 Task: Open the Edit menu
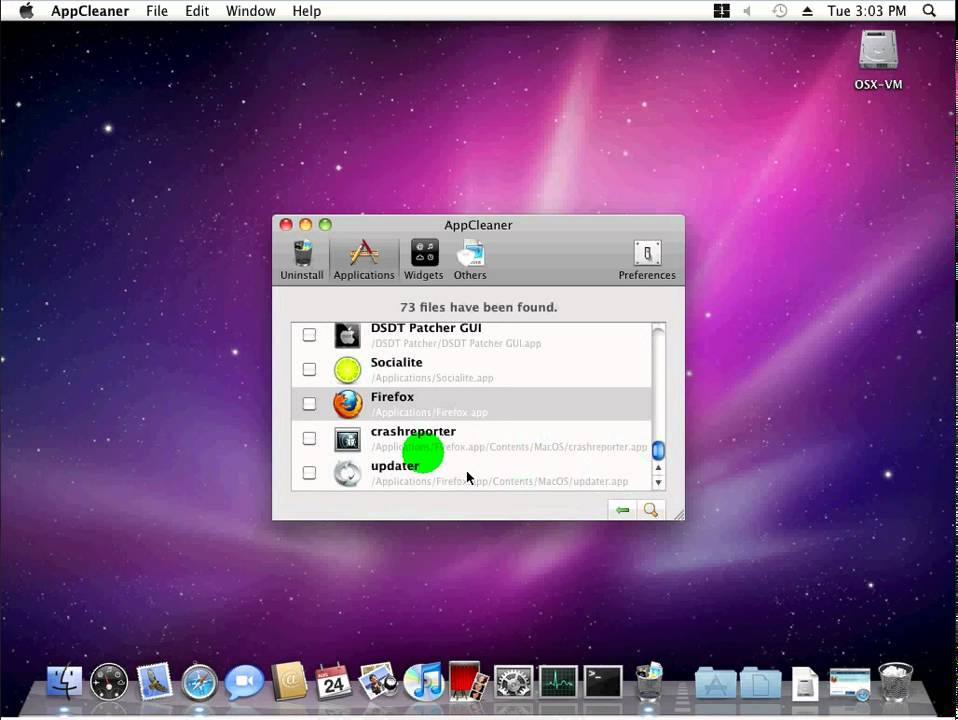point(197,11)
